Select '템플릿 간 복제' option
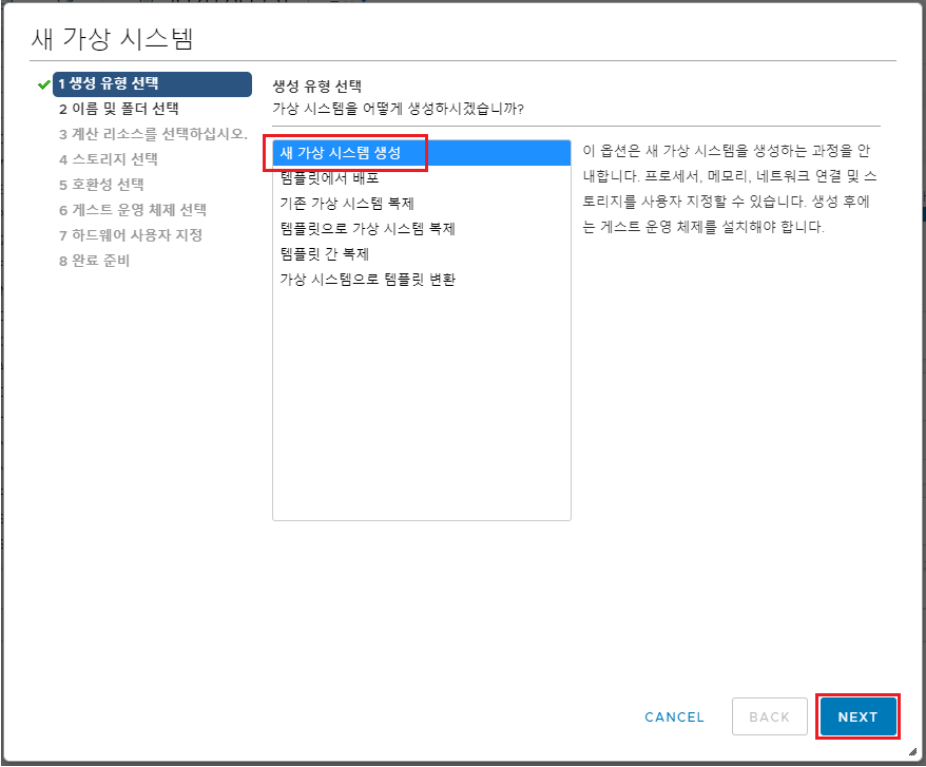Viewport: 926px width, 767px height. pos(422,254)
